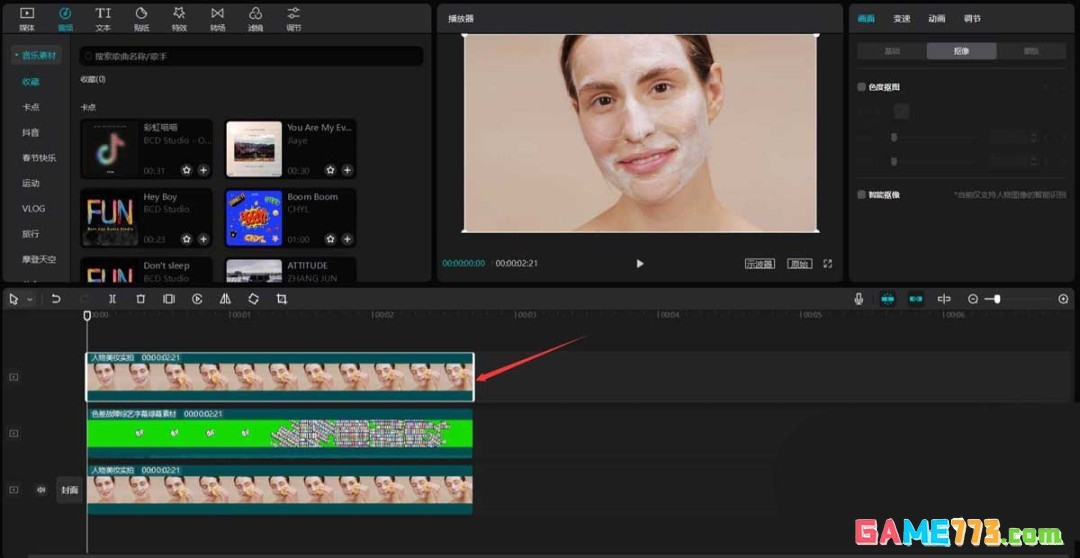This screenshot has height=558, width=1080.
Task: Play the video in the player
Action: (640, 264)
